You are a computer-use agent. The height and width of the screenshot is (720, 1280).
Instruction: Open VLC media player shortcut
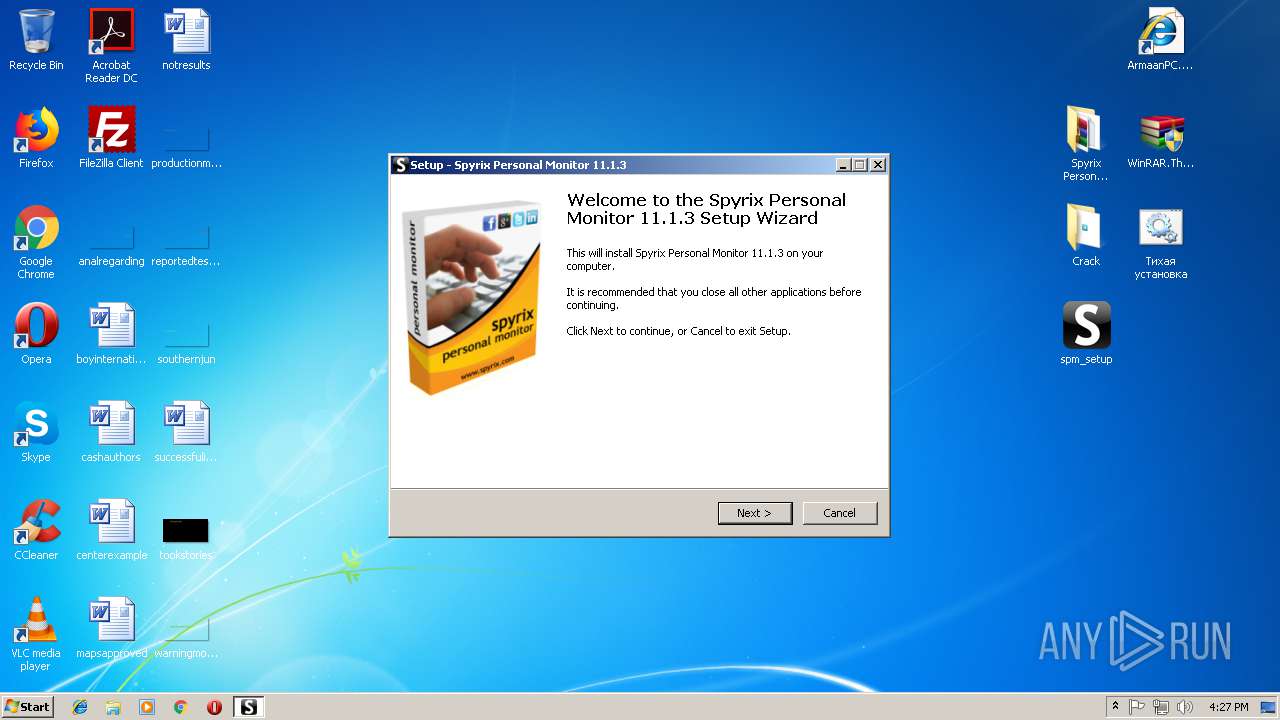pos(36,634)
